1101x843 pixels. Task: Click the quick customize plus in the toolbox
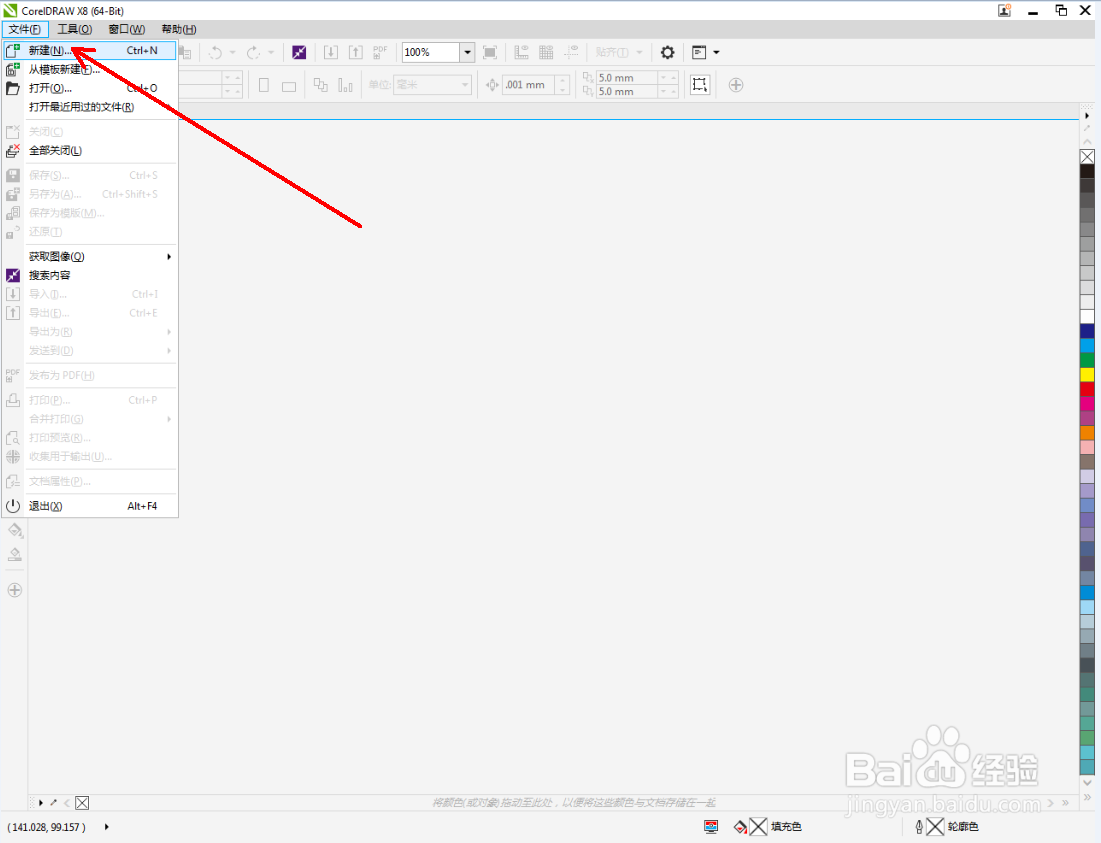(15, 590)
